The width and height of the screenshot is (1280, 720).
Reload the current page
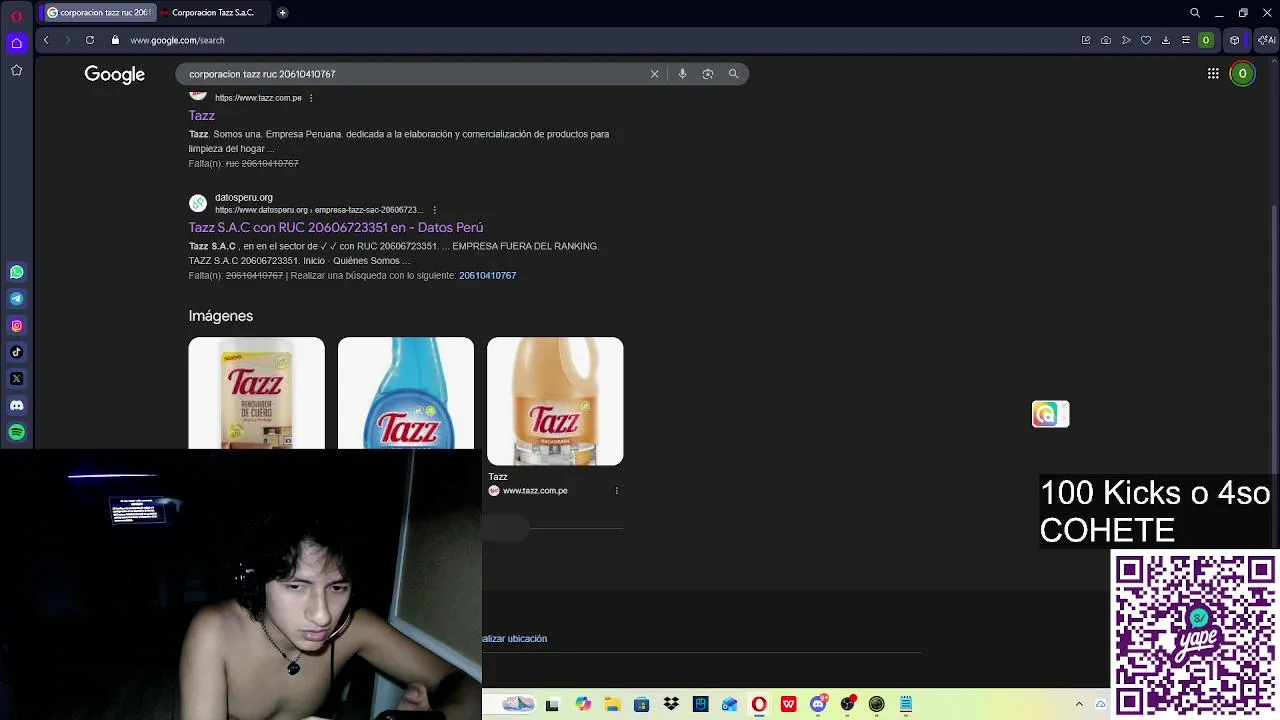90,40
